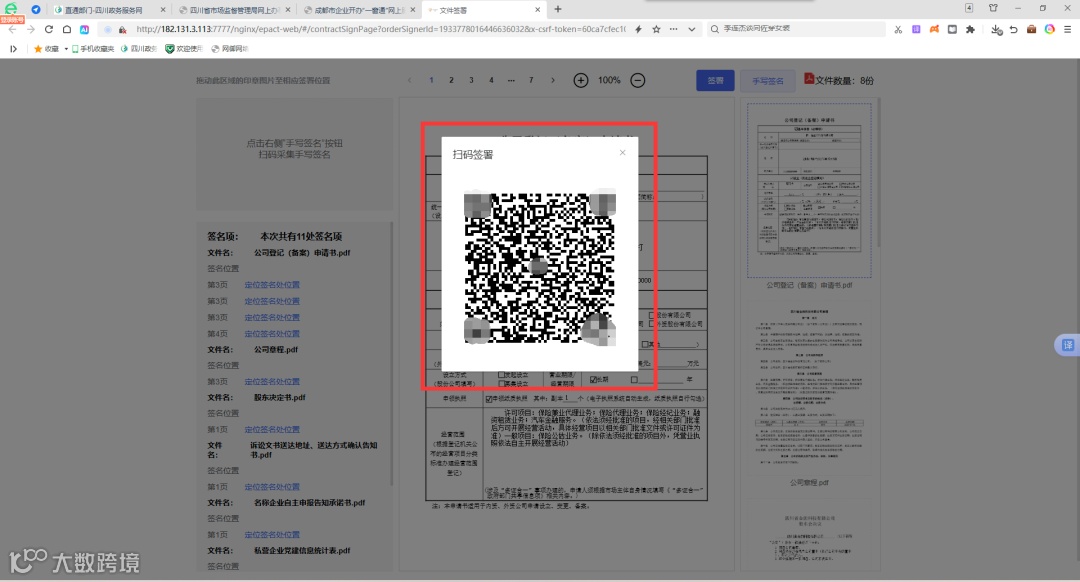
Task: Go to page 7 in the pagination
Action: coord(531,80)
